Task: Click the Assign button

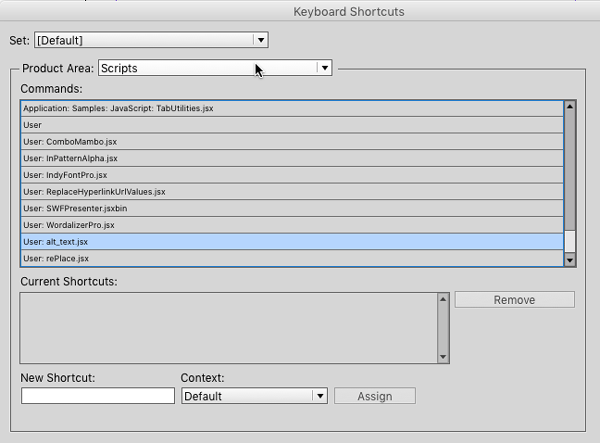Action: coord(375,396)
